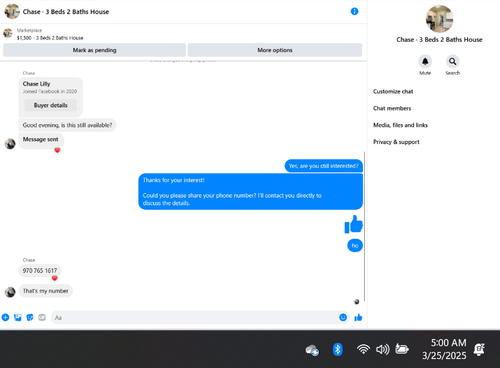The height and width of the screenshot is (368, 500).
Task: Click the large listing photo in side panel
Action: 439,19
